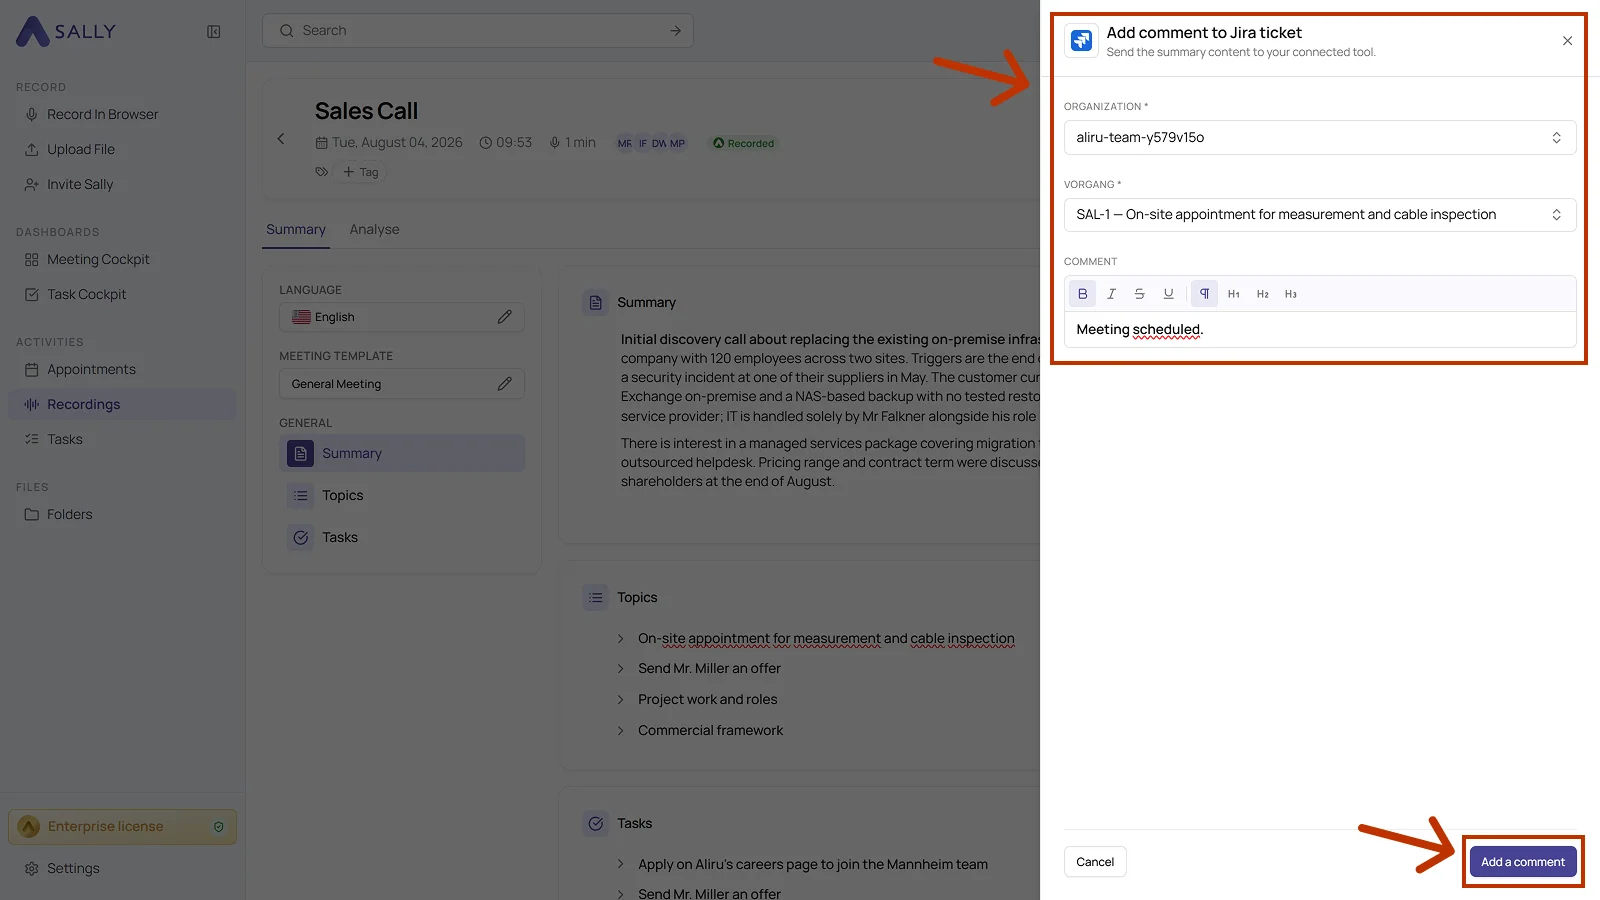1600x900 pixels.
Task: Click the Recorded status badge
Action: (x=743, y=144)
